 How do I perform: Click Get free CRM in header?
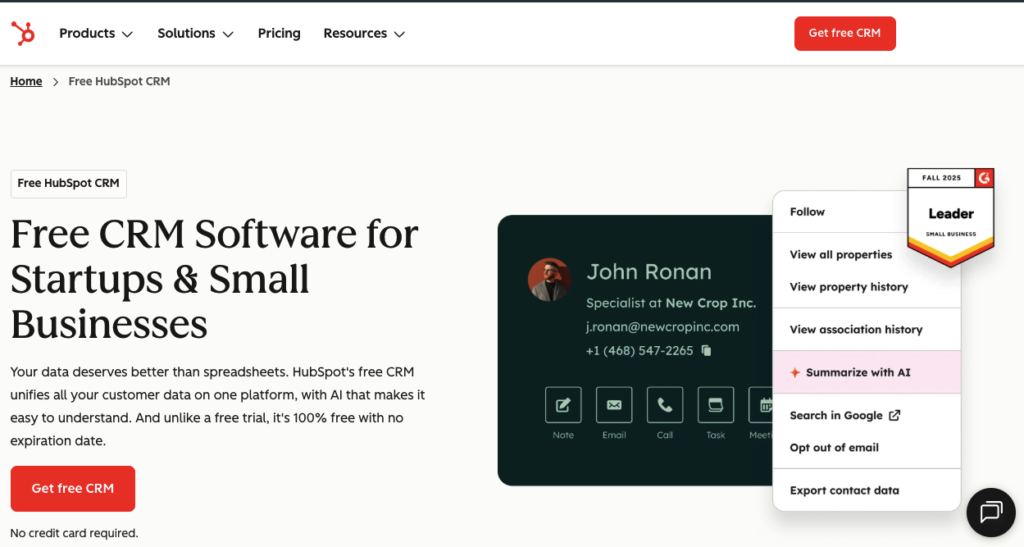[x=844, y=33]
